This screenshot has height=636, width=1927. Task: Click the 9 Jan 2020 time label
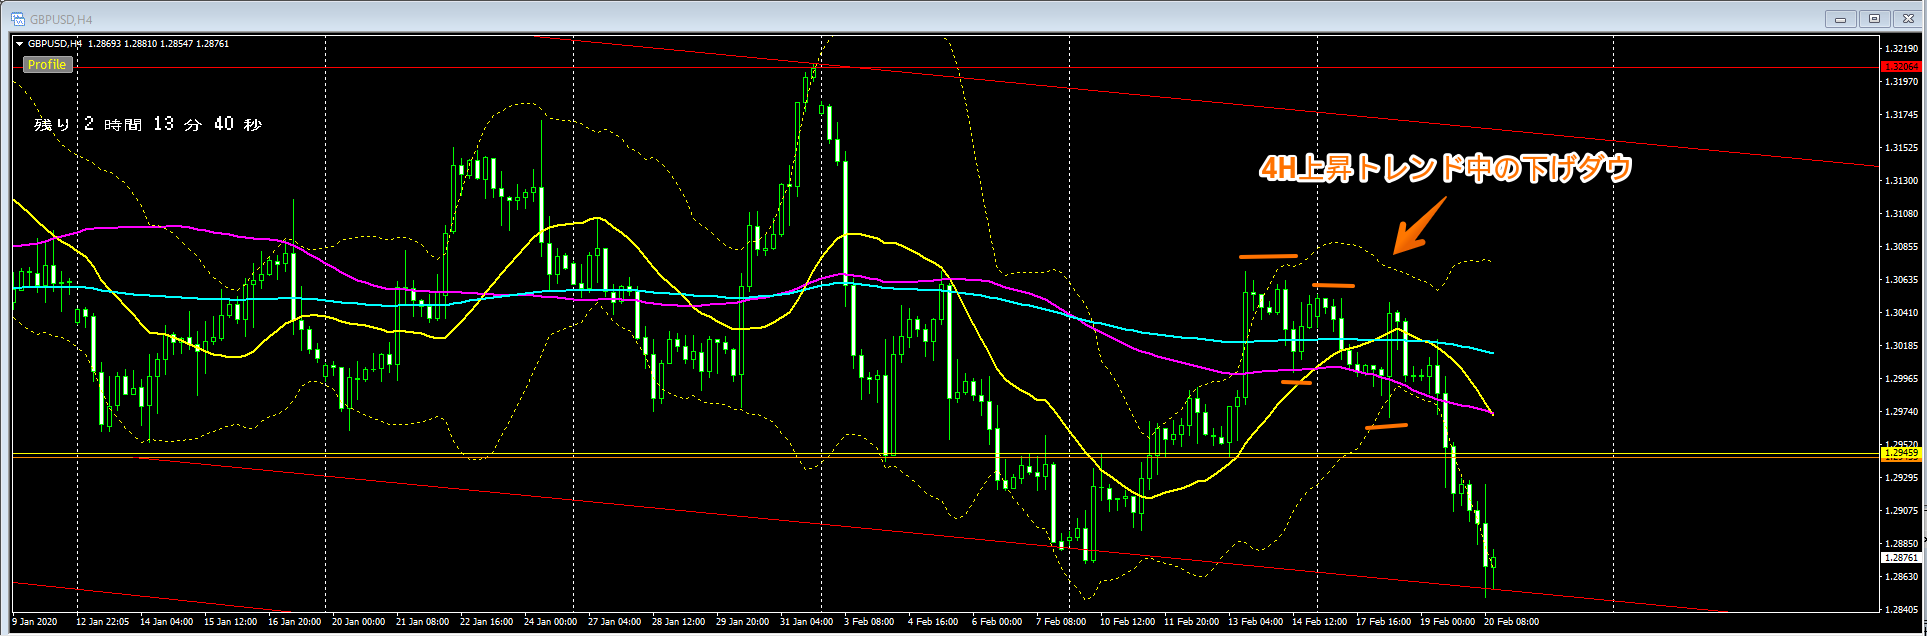tap(35, 622)
